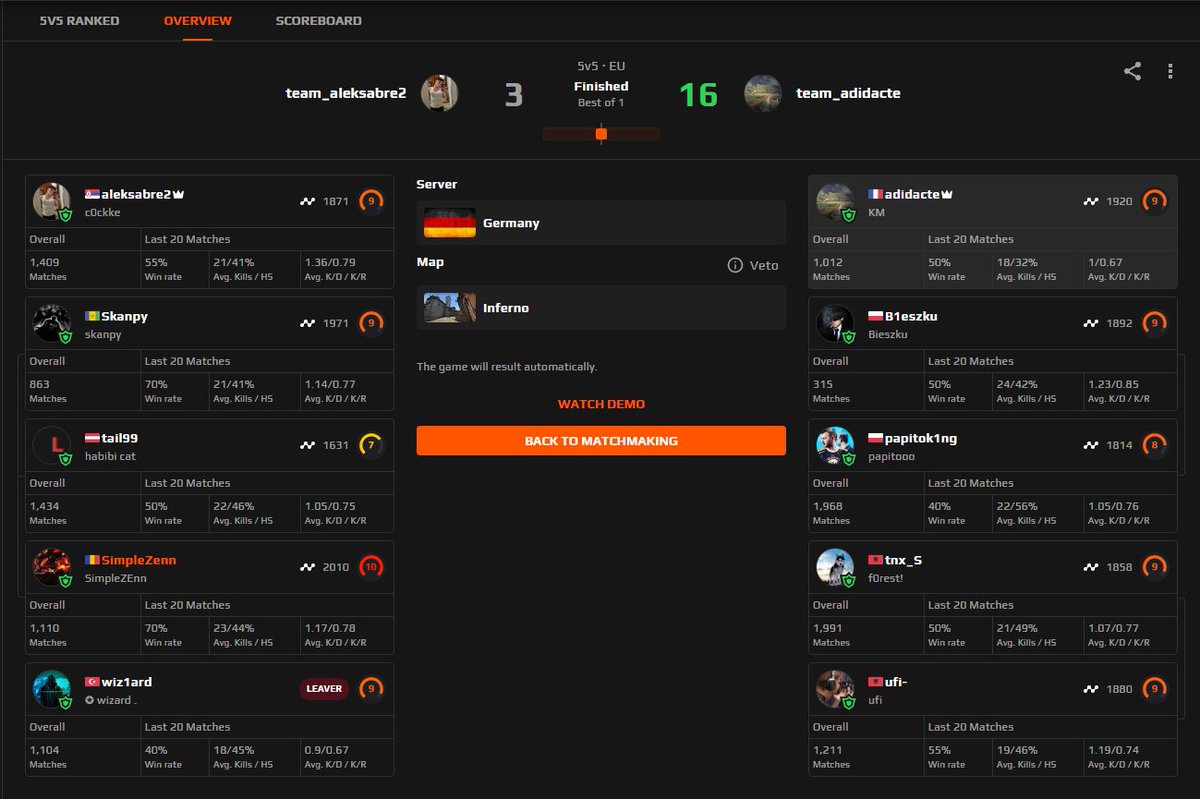The height and width of the screenshot is (799, 1200).
Task: Click papitok1ng player avatar
Action: pos(835,445)
